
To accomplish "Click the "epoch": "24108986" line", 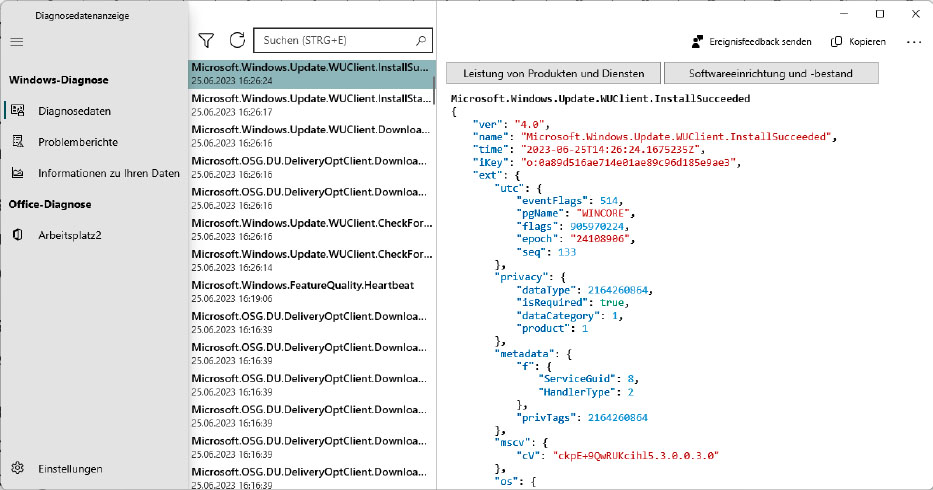I will (575, 239).
